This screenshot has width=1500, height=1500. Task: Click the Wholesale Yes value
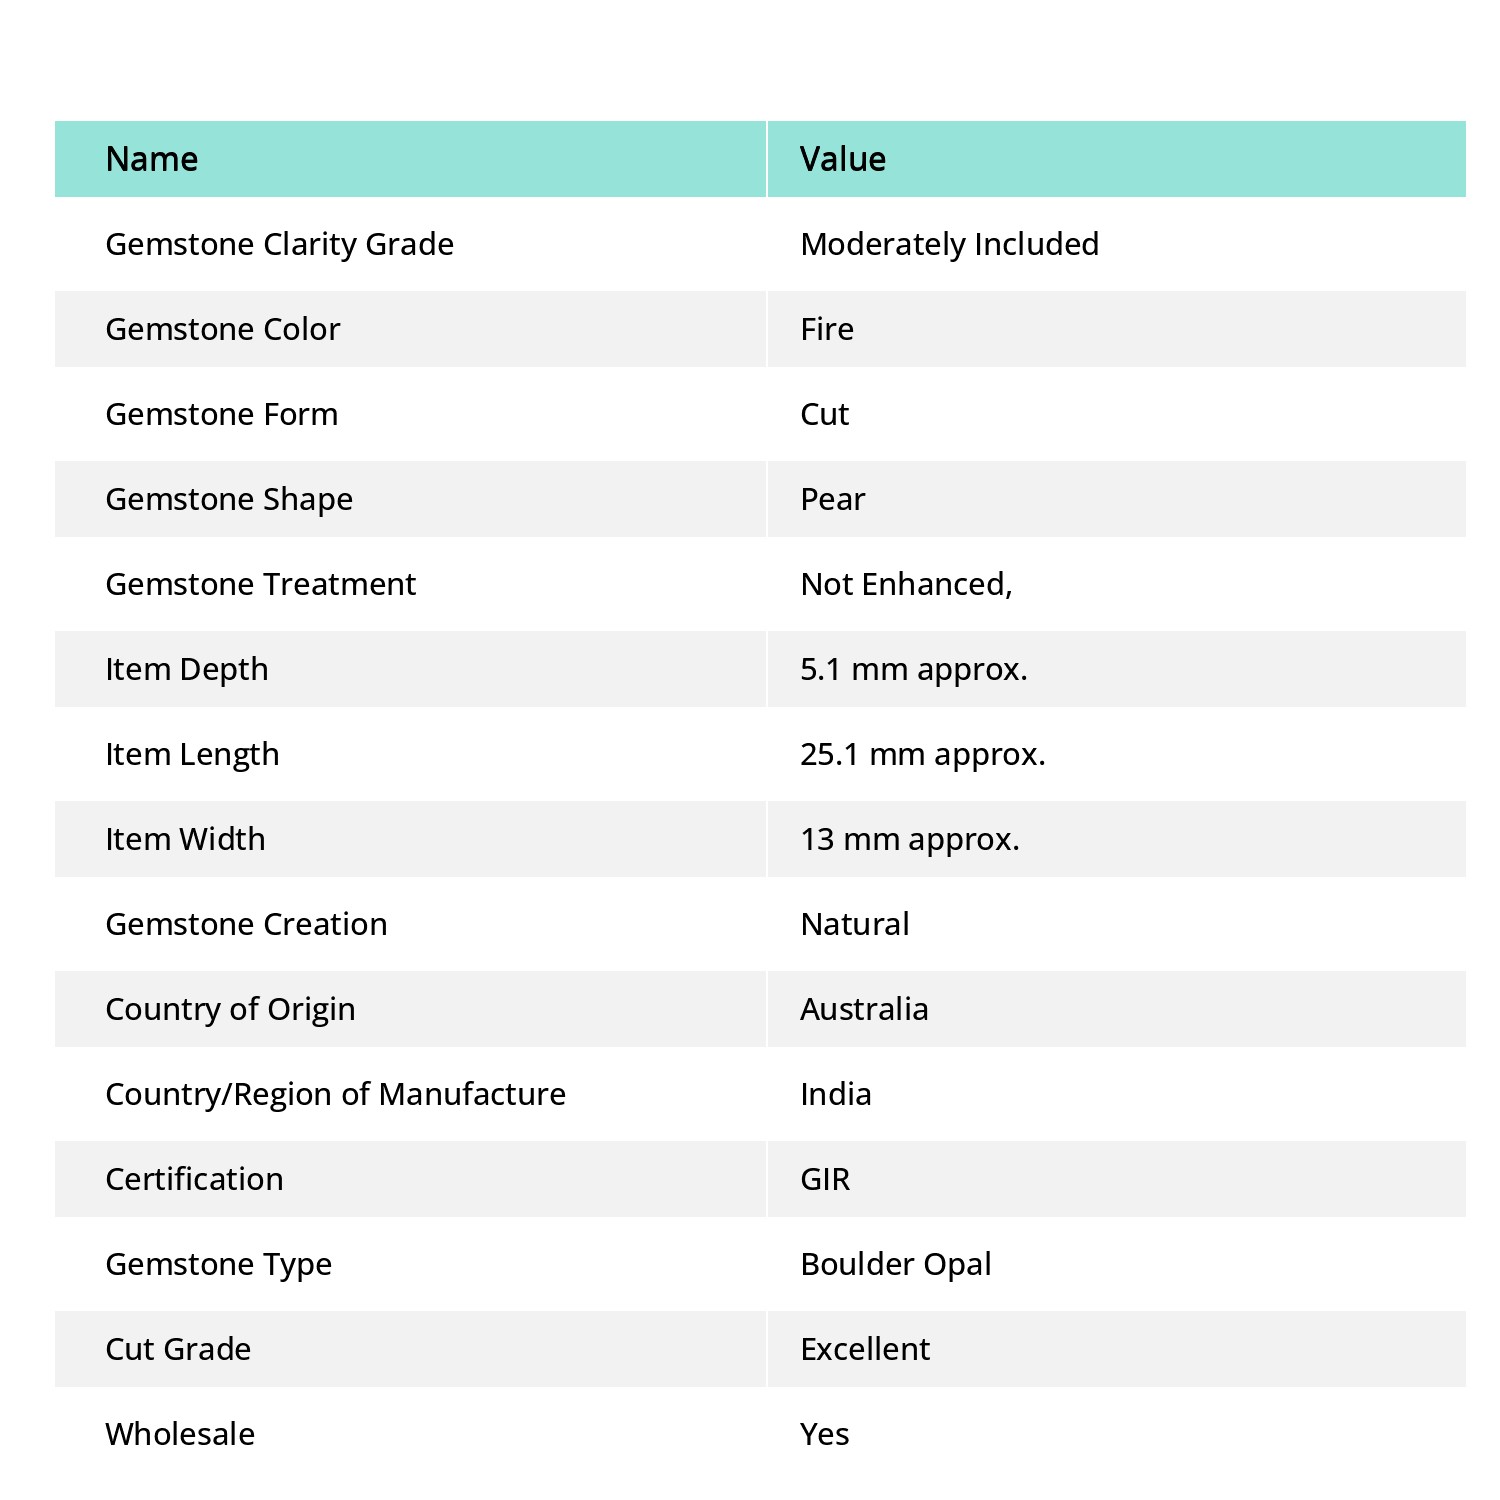825,1434
